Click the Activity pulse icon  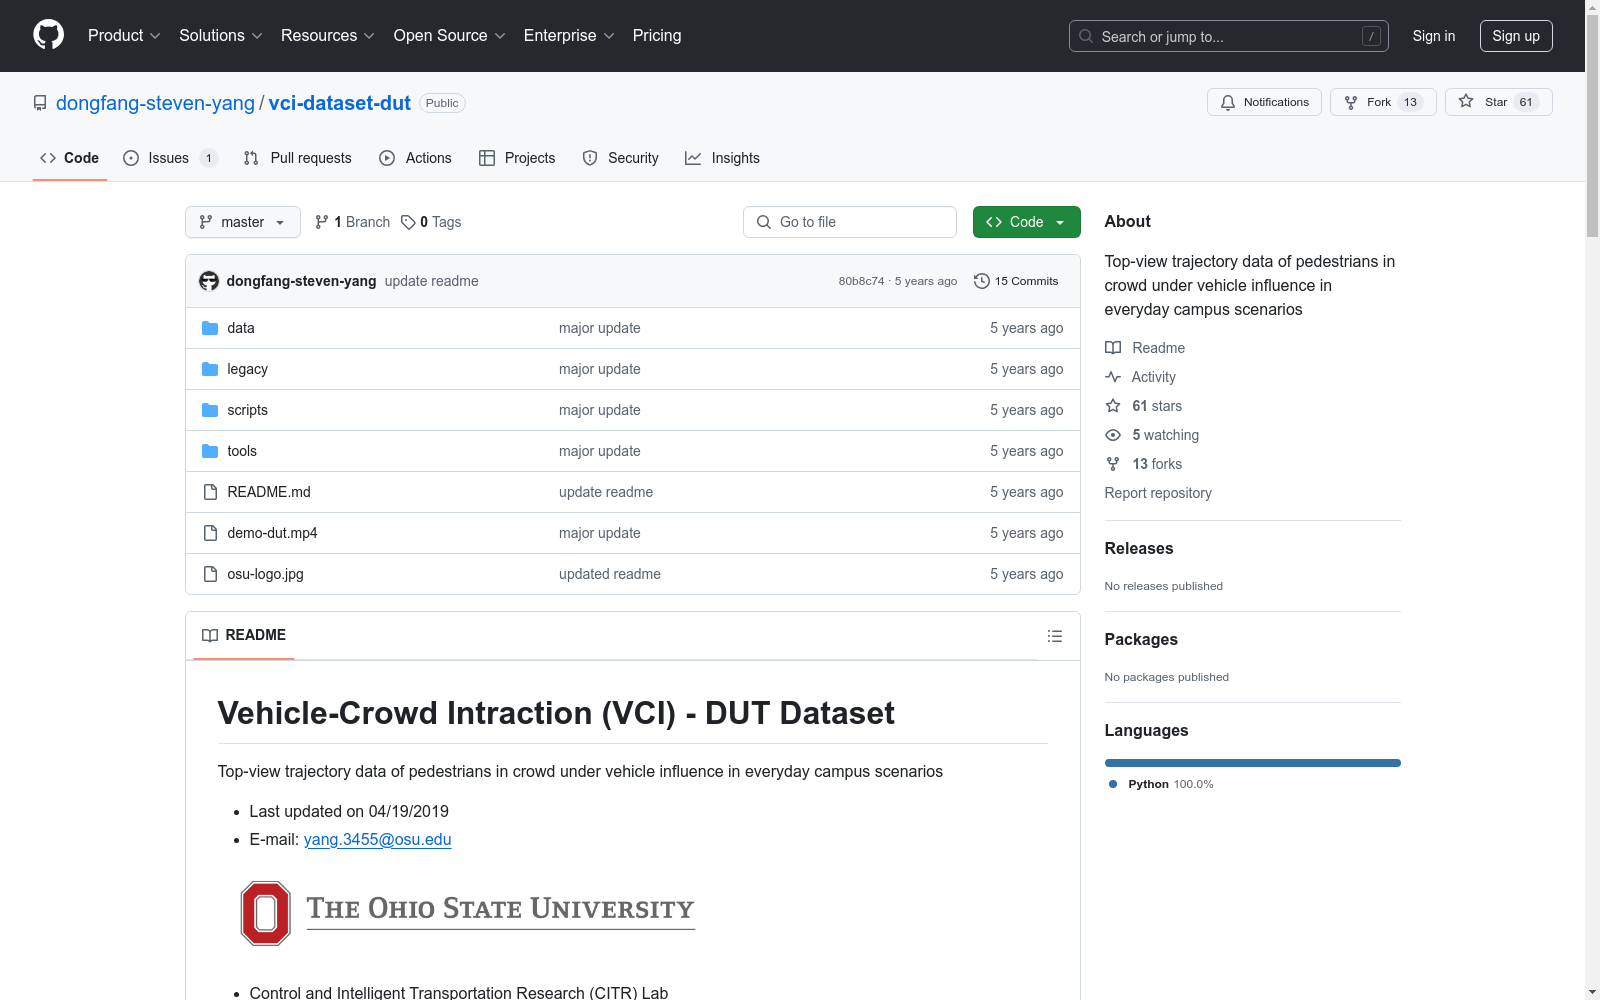(1113, 377)
